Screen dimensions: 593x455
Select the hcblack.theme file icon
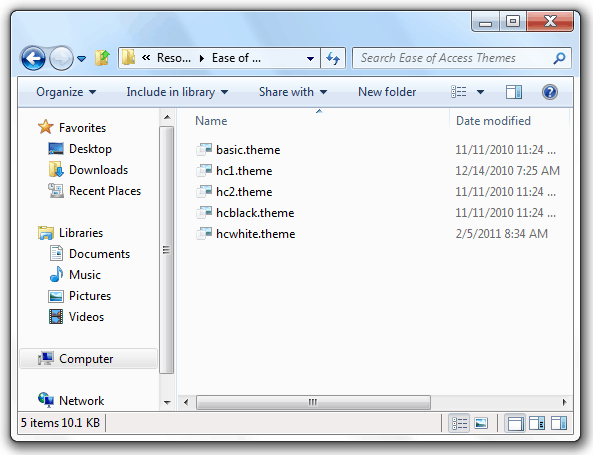point(204,213)
